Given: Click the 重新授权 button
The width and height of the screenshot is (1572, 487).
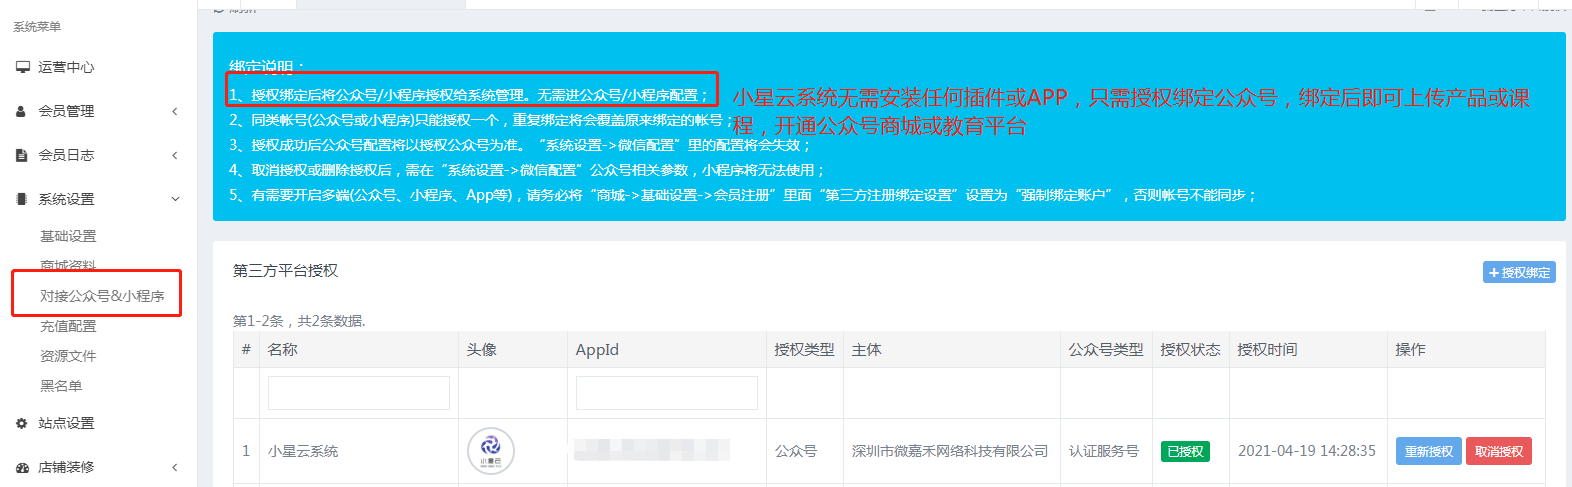Looking at the screenshot, I should coord(1428,451).
